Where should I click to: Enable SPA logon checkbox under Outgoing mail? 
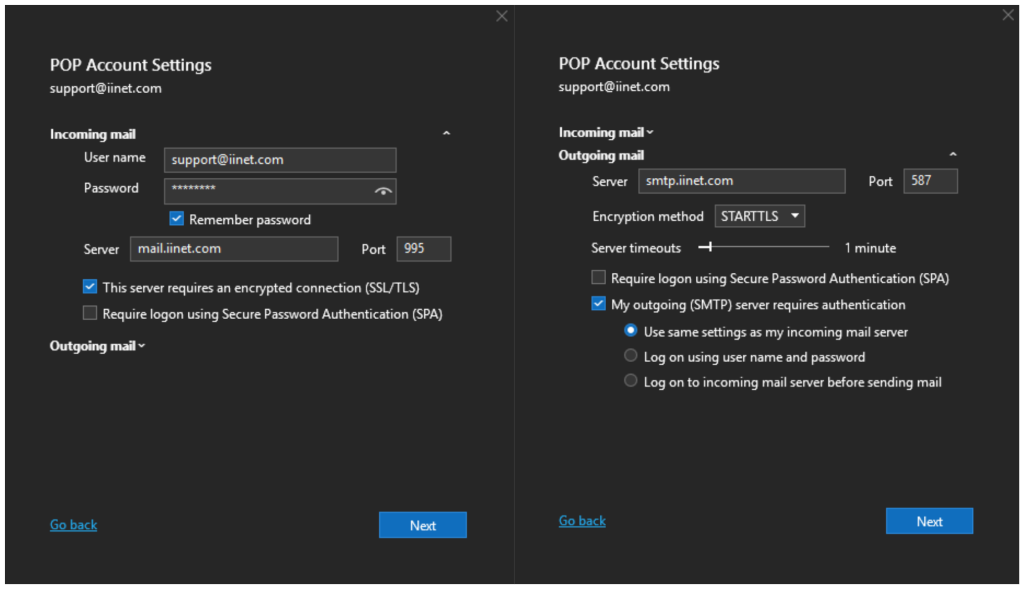tap(599, 278)
